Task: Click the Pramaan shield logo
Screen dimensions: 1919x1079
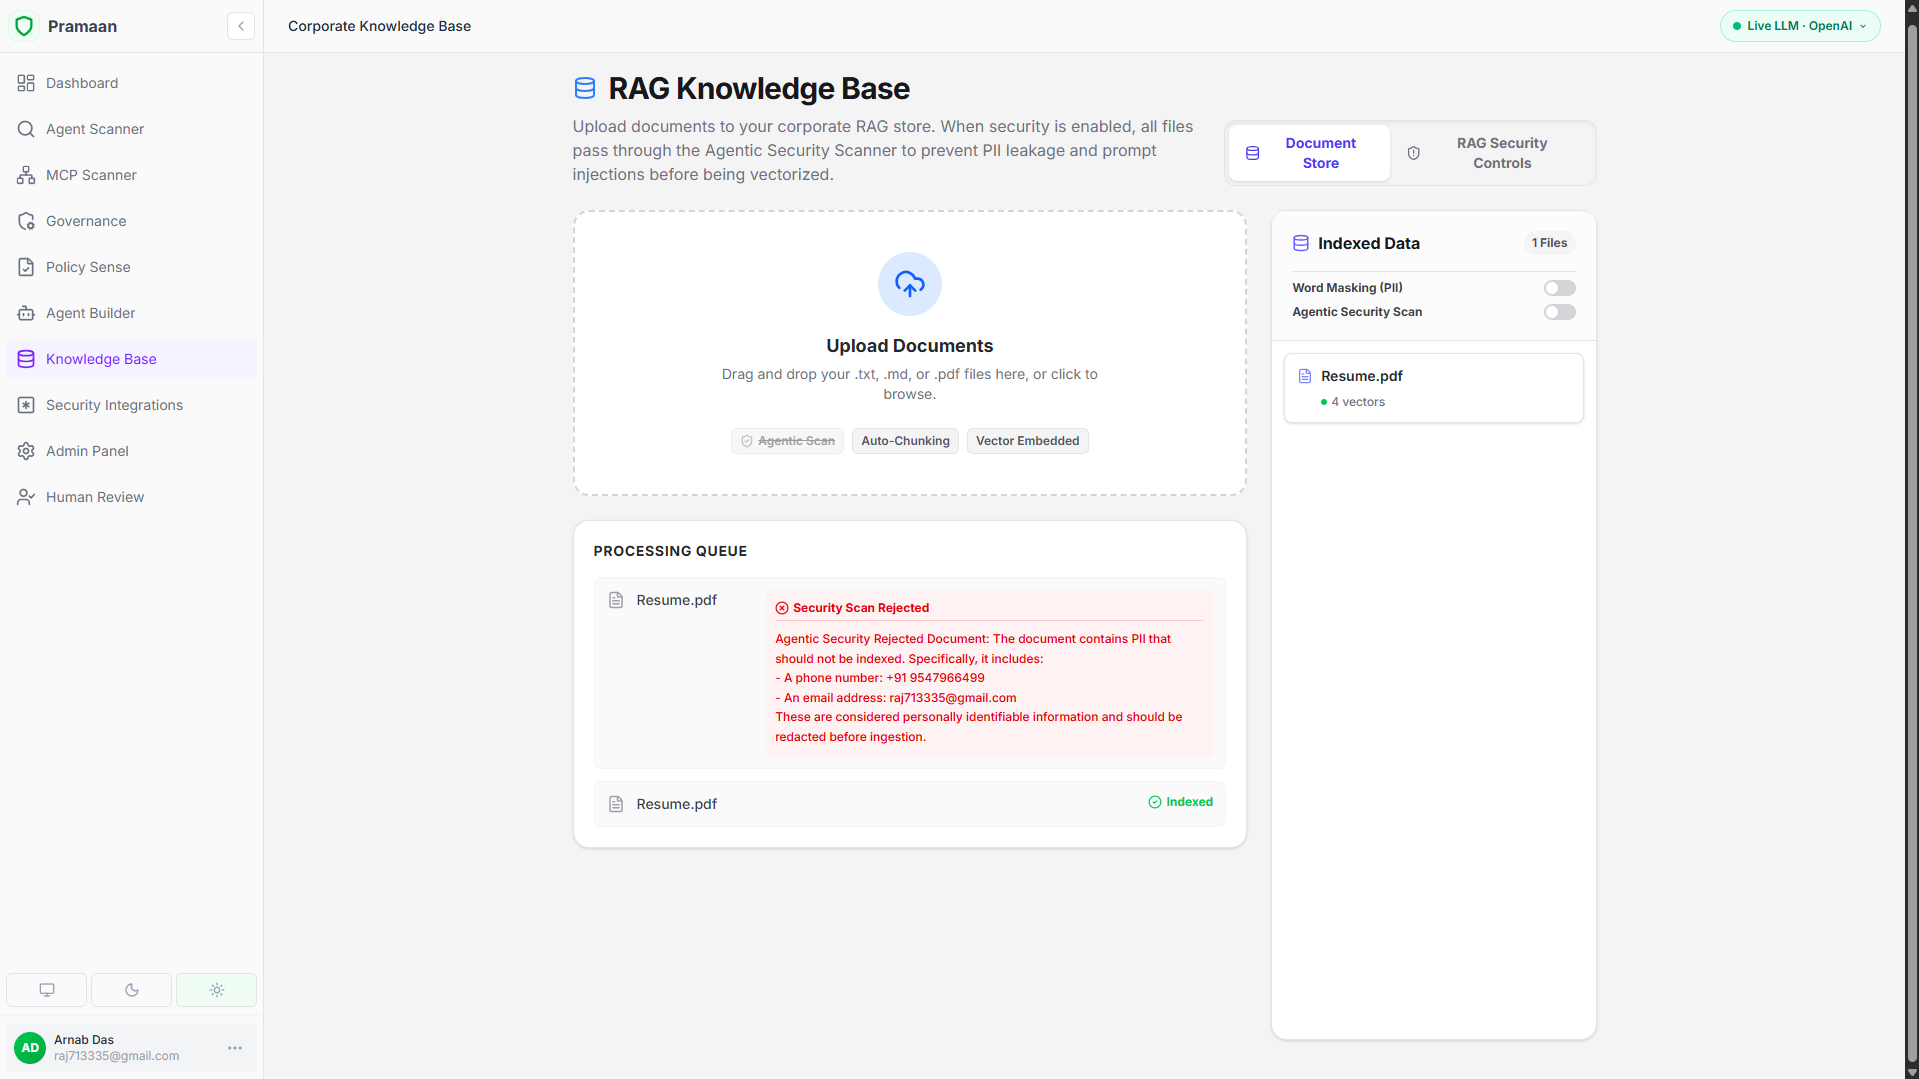Action: (24, 26)
